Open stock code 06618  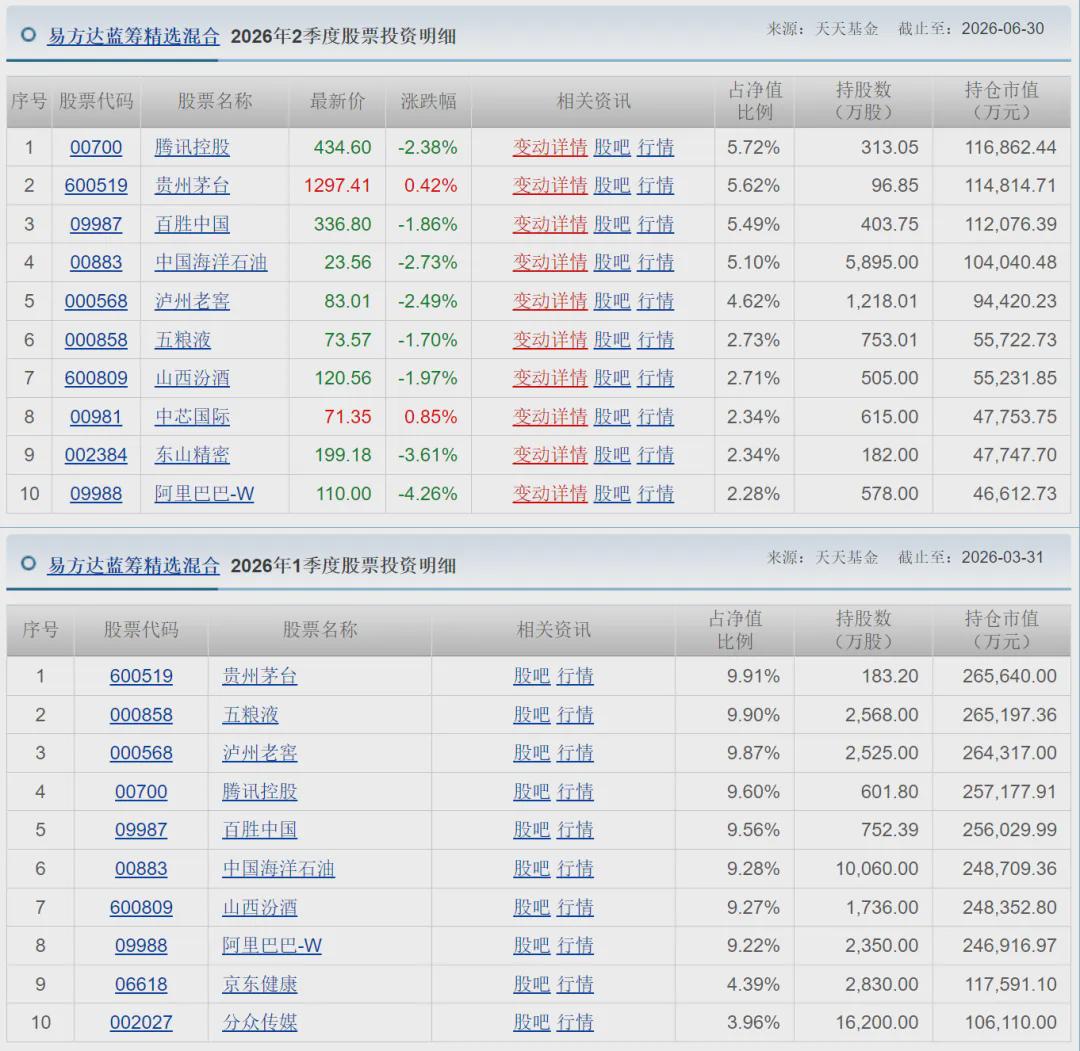(x=141, y=985)
